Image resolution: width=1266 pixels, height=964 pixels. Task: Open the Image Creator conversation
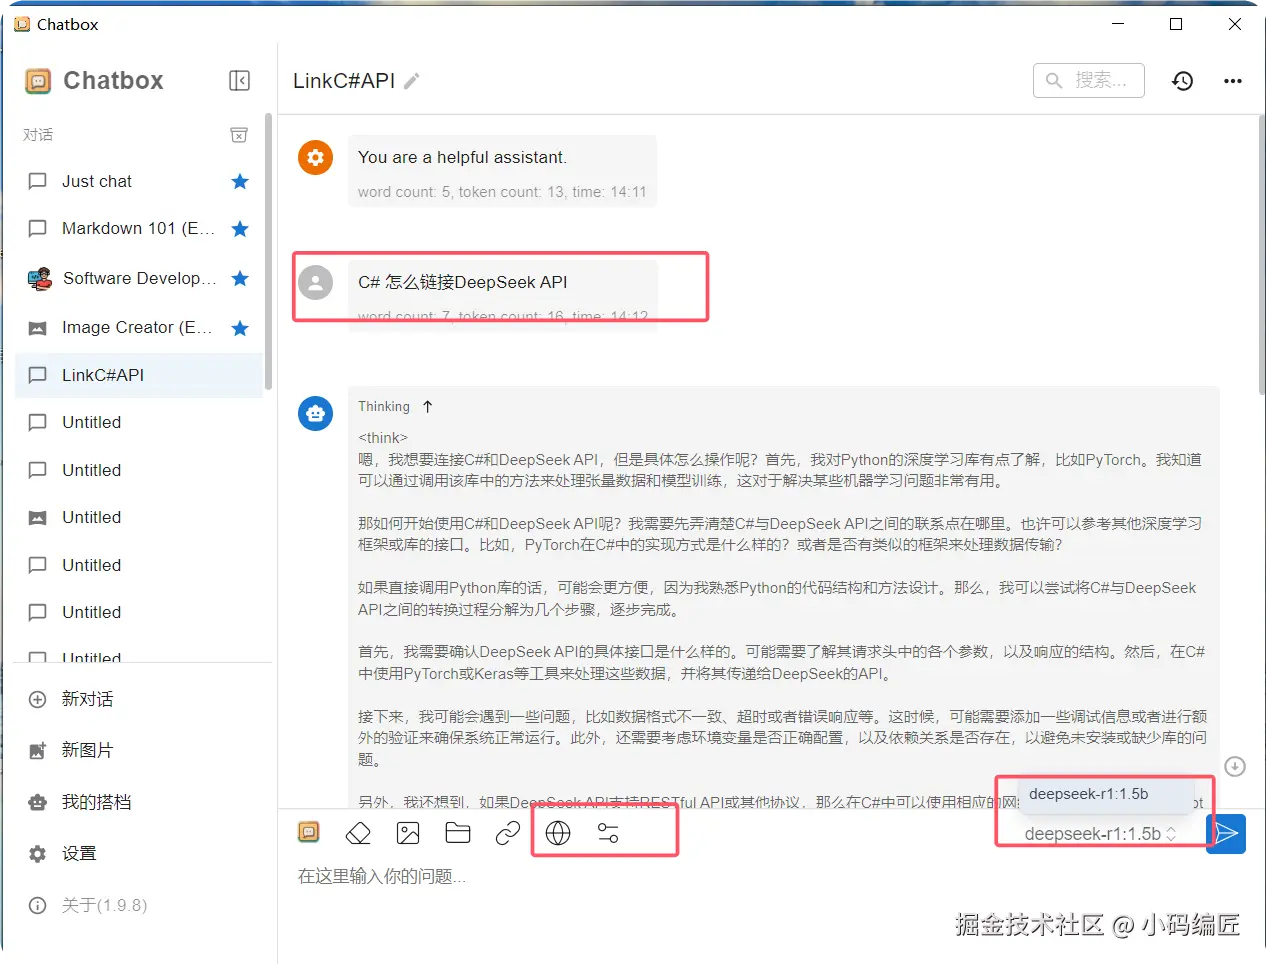tap(139, 327)
